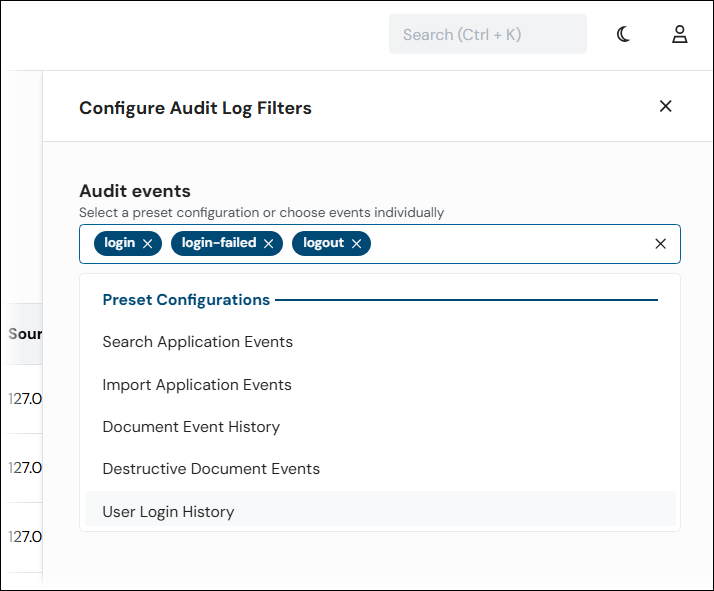This screenshot has width=714, height=591.
Task: Click the Search (Ctrl + K) field
Action: (x=488, y=34)
